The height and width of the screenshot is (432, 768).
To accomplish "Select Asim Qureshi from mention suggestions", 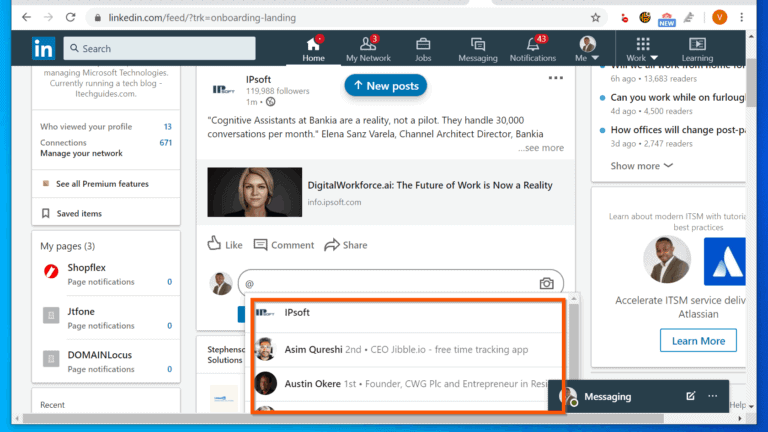I will tap(408, 349).
